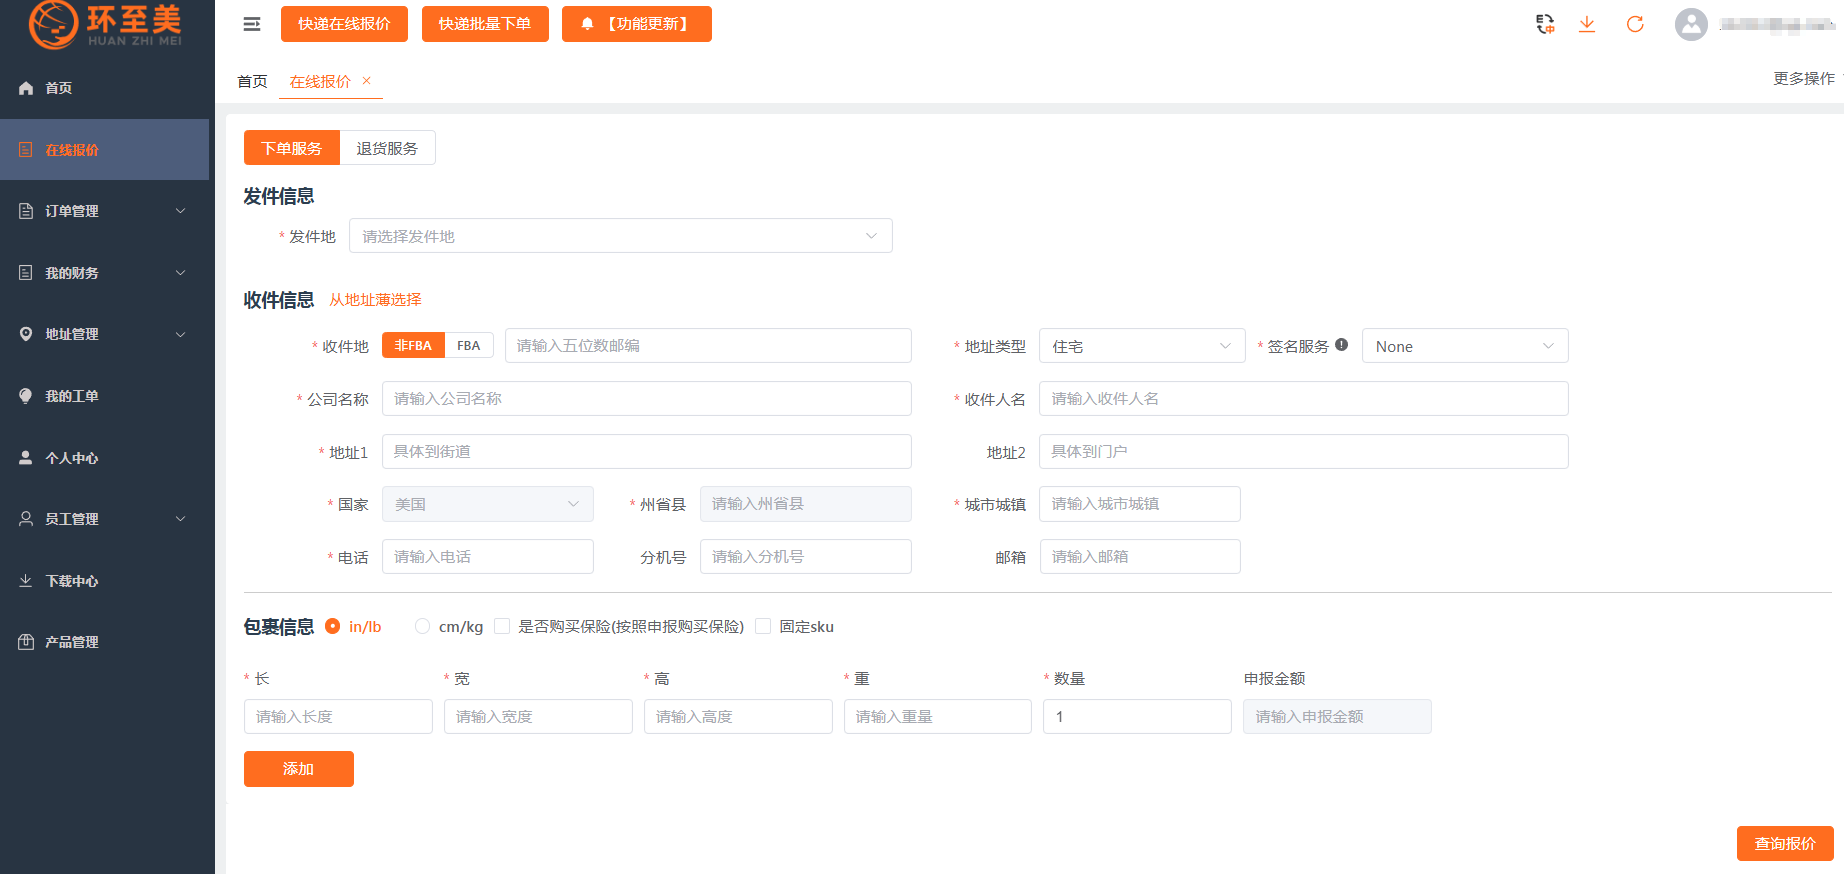Viewport: 1844px width, 874px height.
Task: Switch to the 首页 tab
Action: [x=252, y=81]
